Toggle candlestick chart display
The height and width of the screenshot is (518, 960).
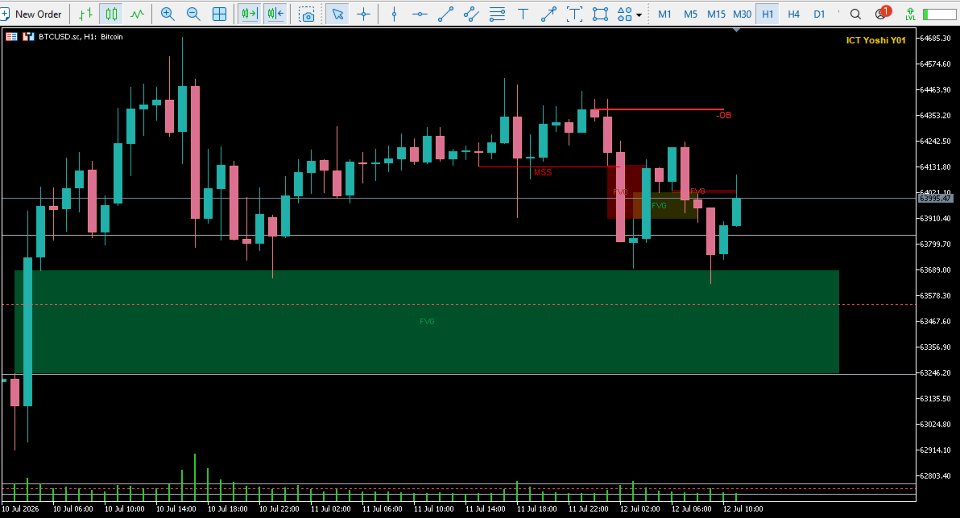coord(111,14)
